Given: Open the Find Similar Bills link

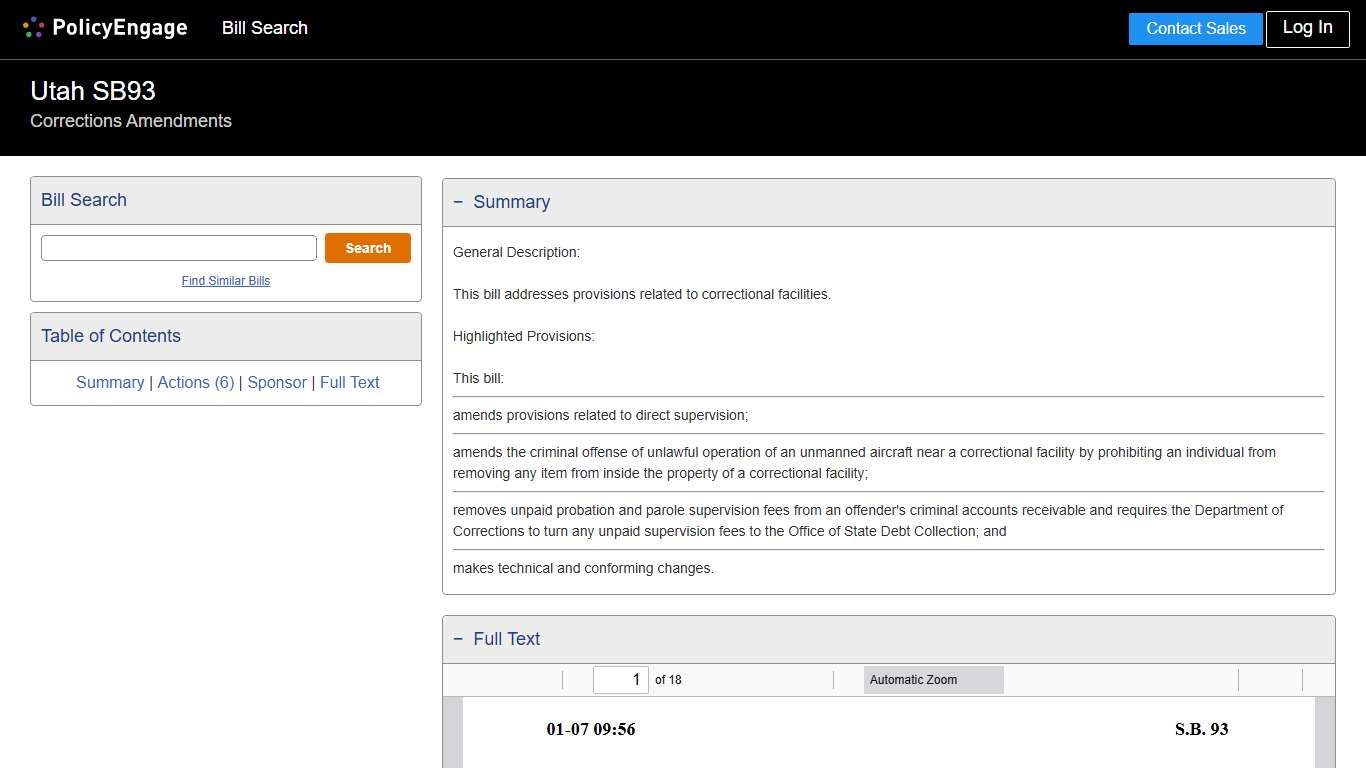Looking at the screenshot, I should [226, 281].
